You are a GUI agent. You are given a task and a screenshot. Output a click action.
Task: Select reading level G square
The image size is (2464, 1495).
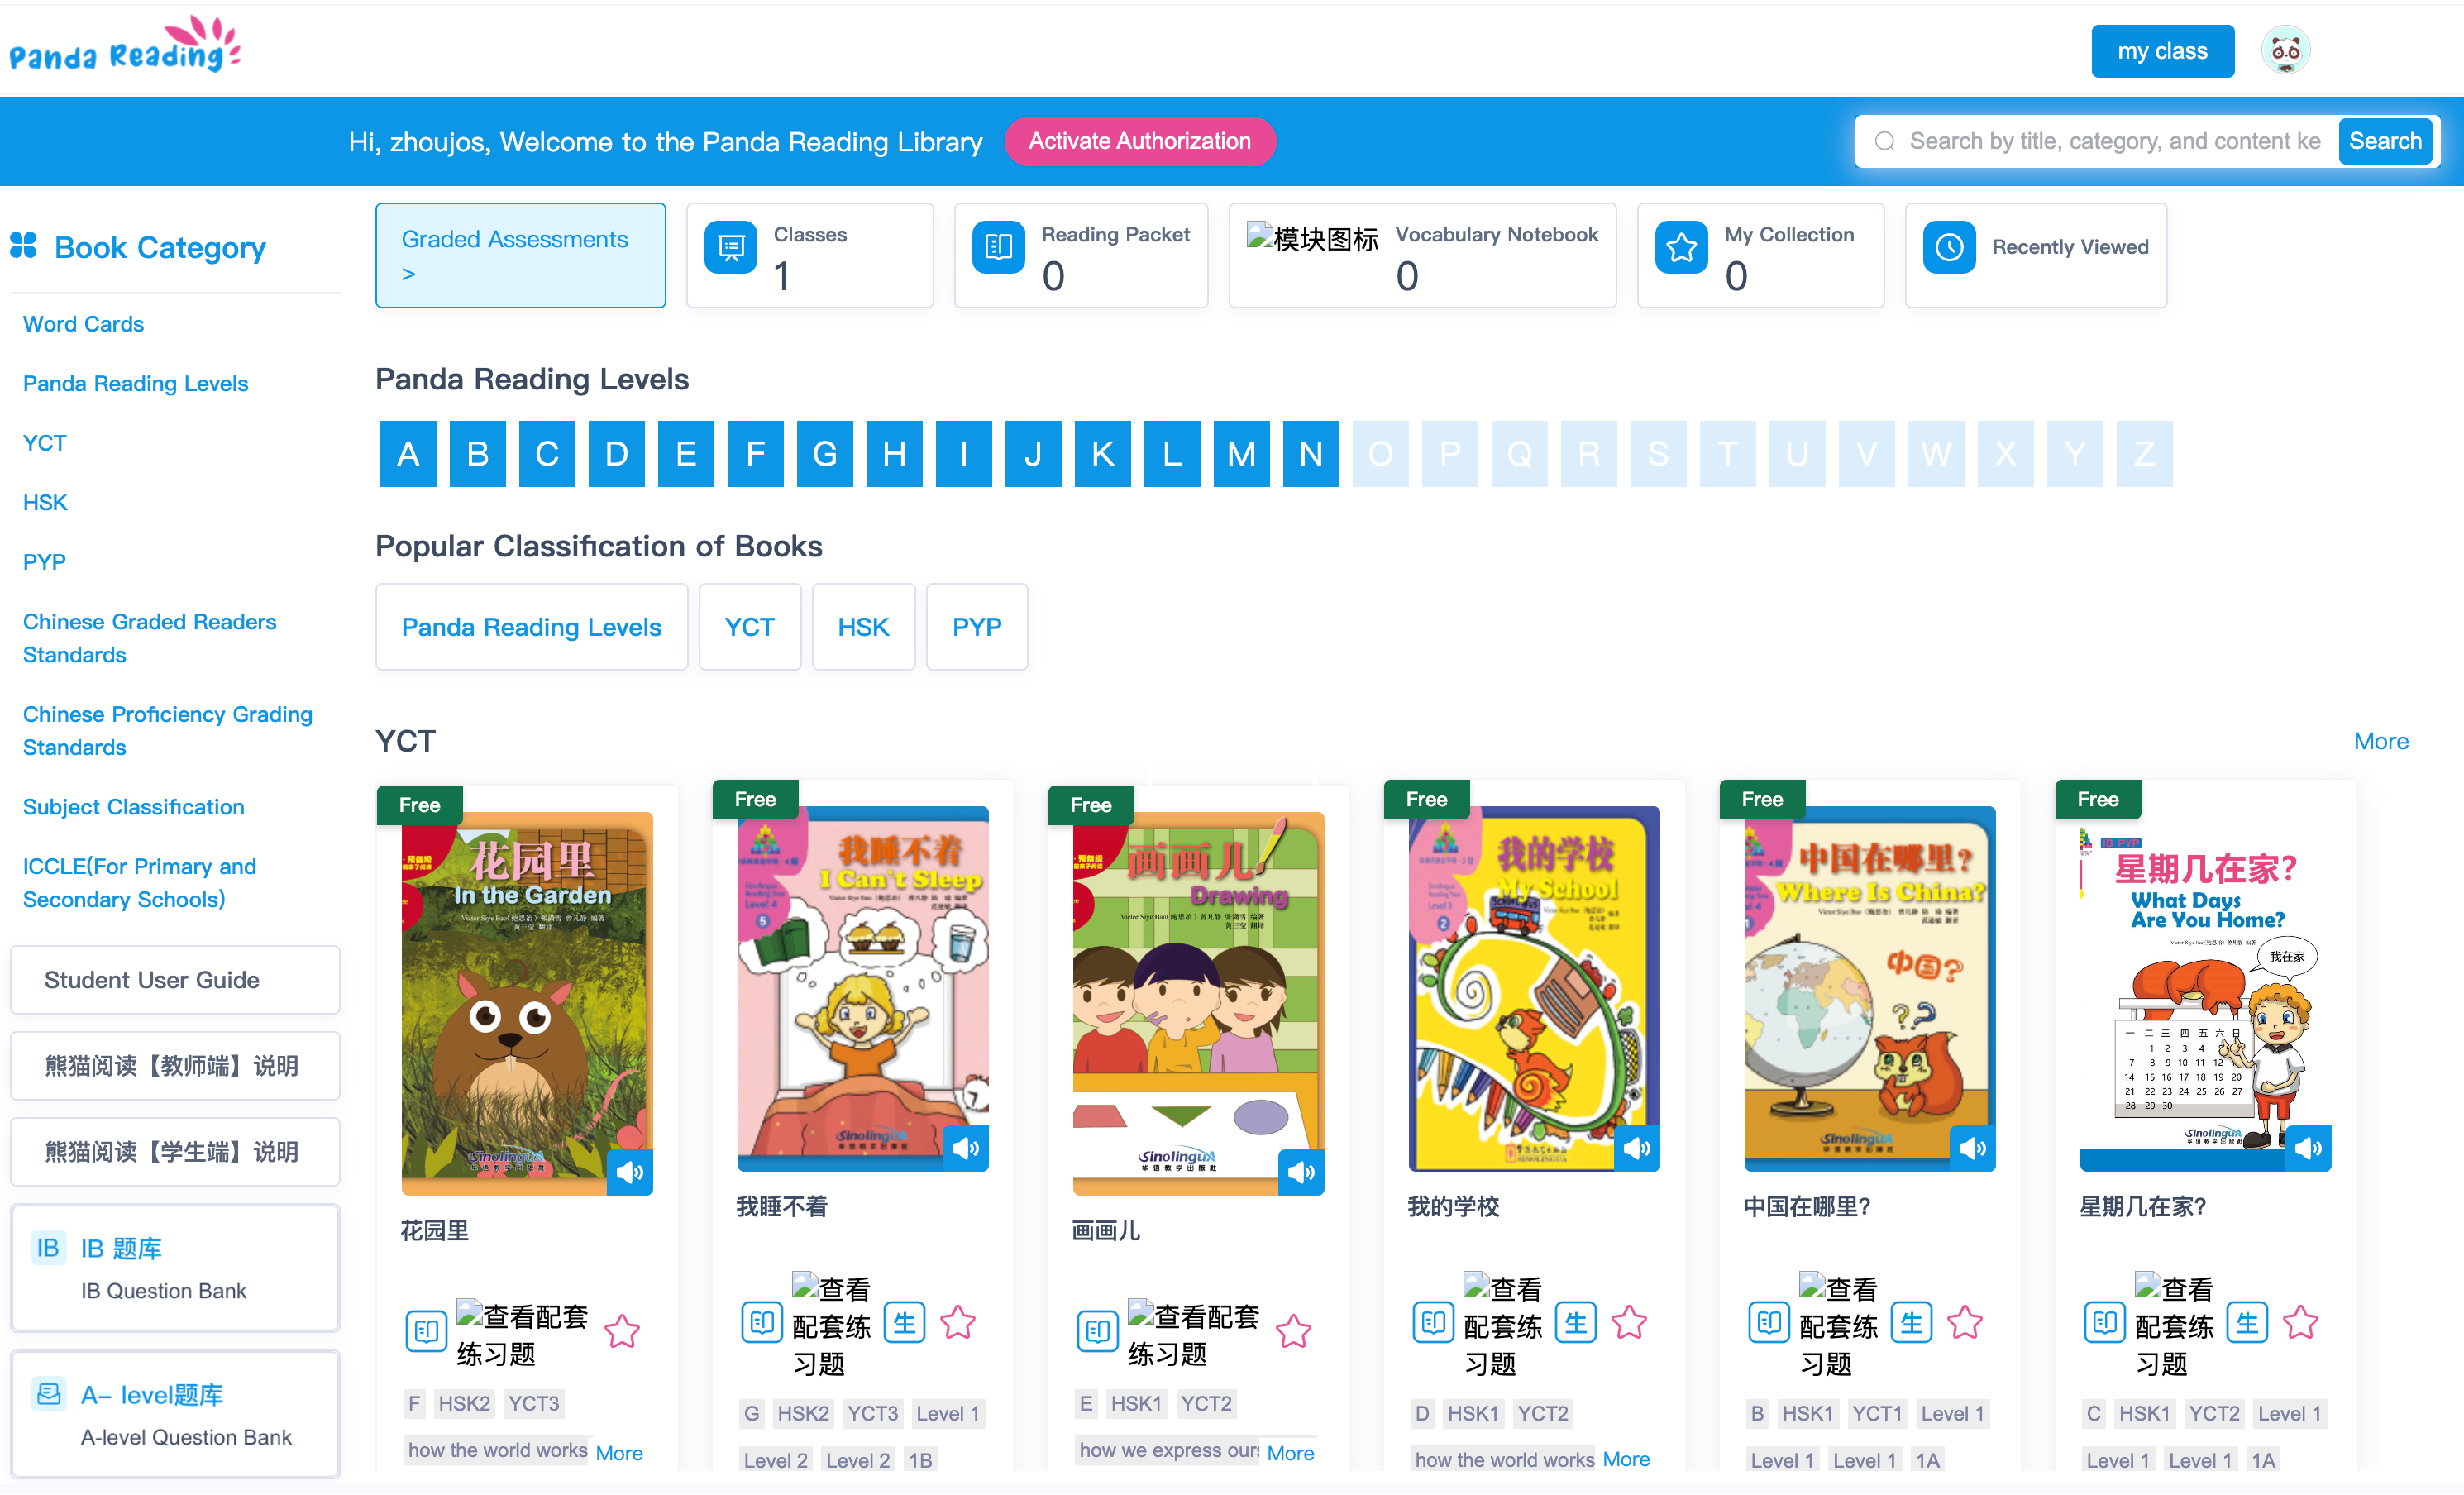(x=824, y=454)
